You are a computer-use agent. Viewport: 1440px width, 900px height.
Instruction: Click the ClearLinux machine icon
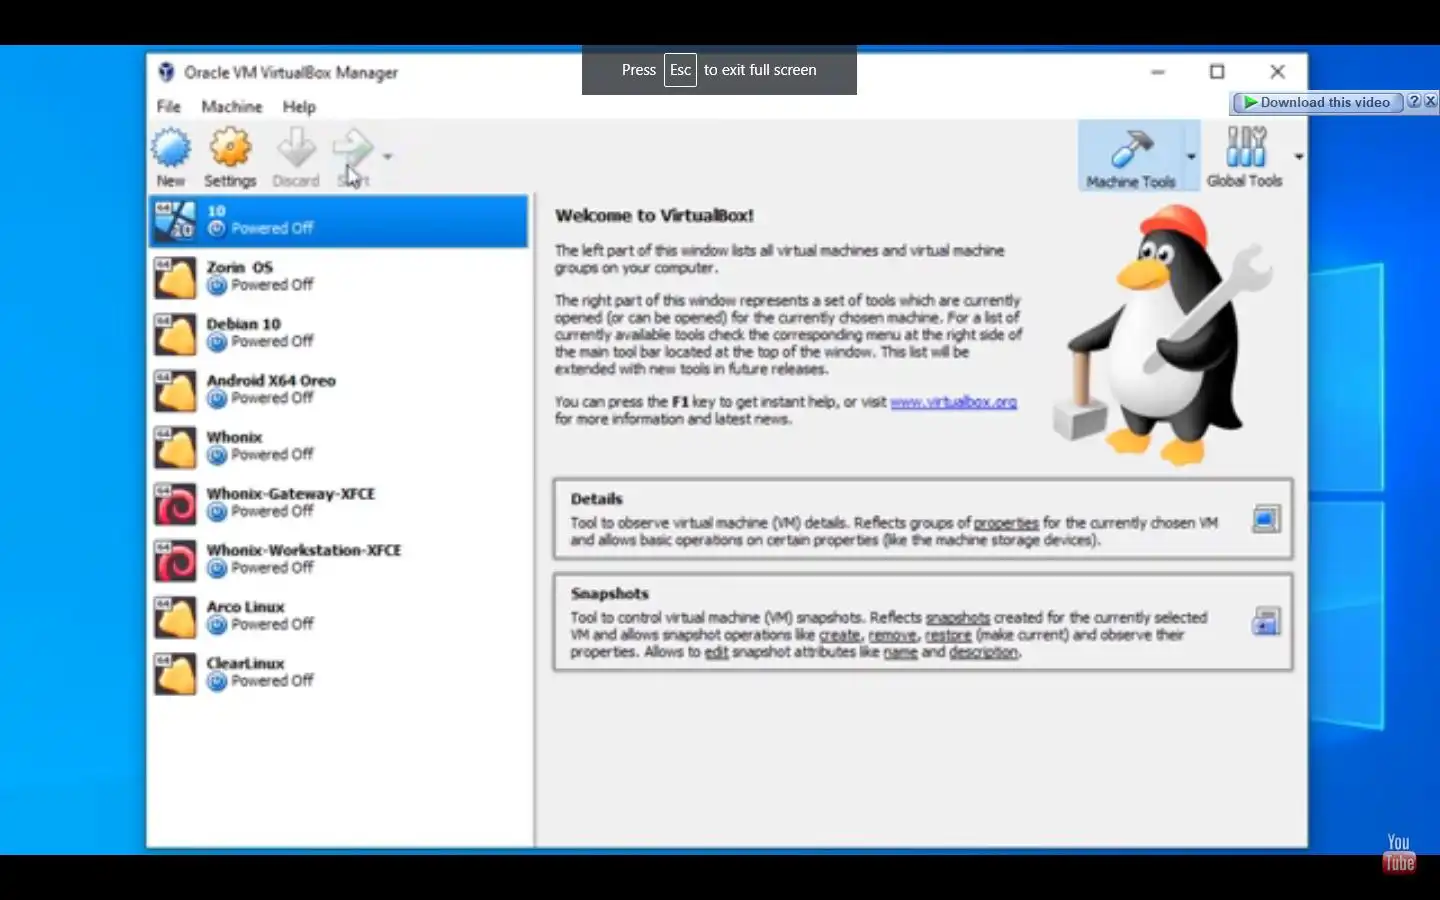click(x=175, y=674)
